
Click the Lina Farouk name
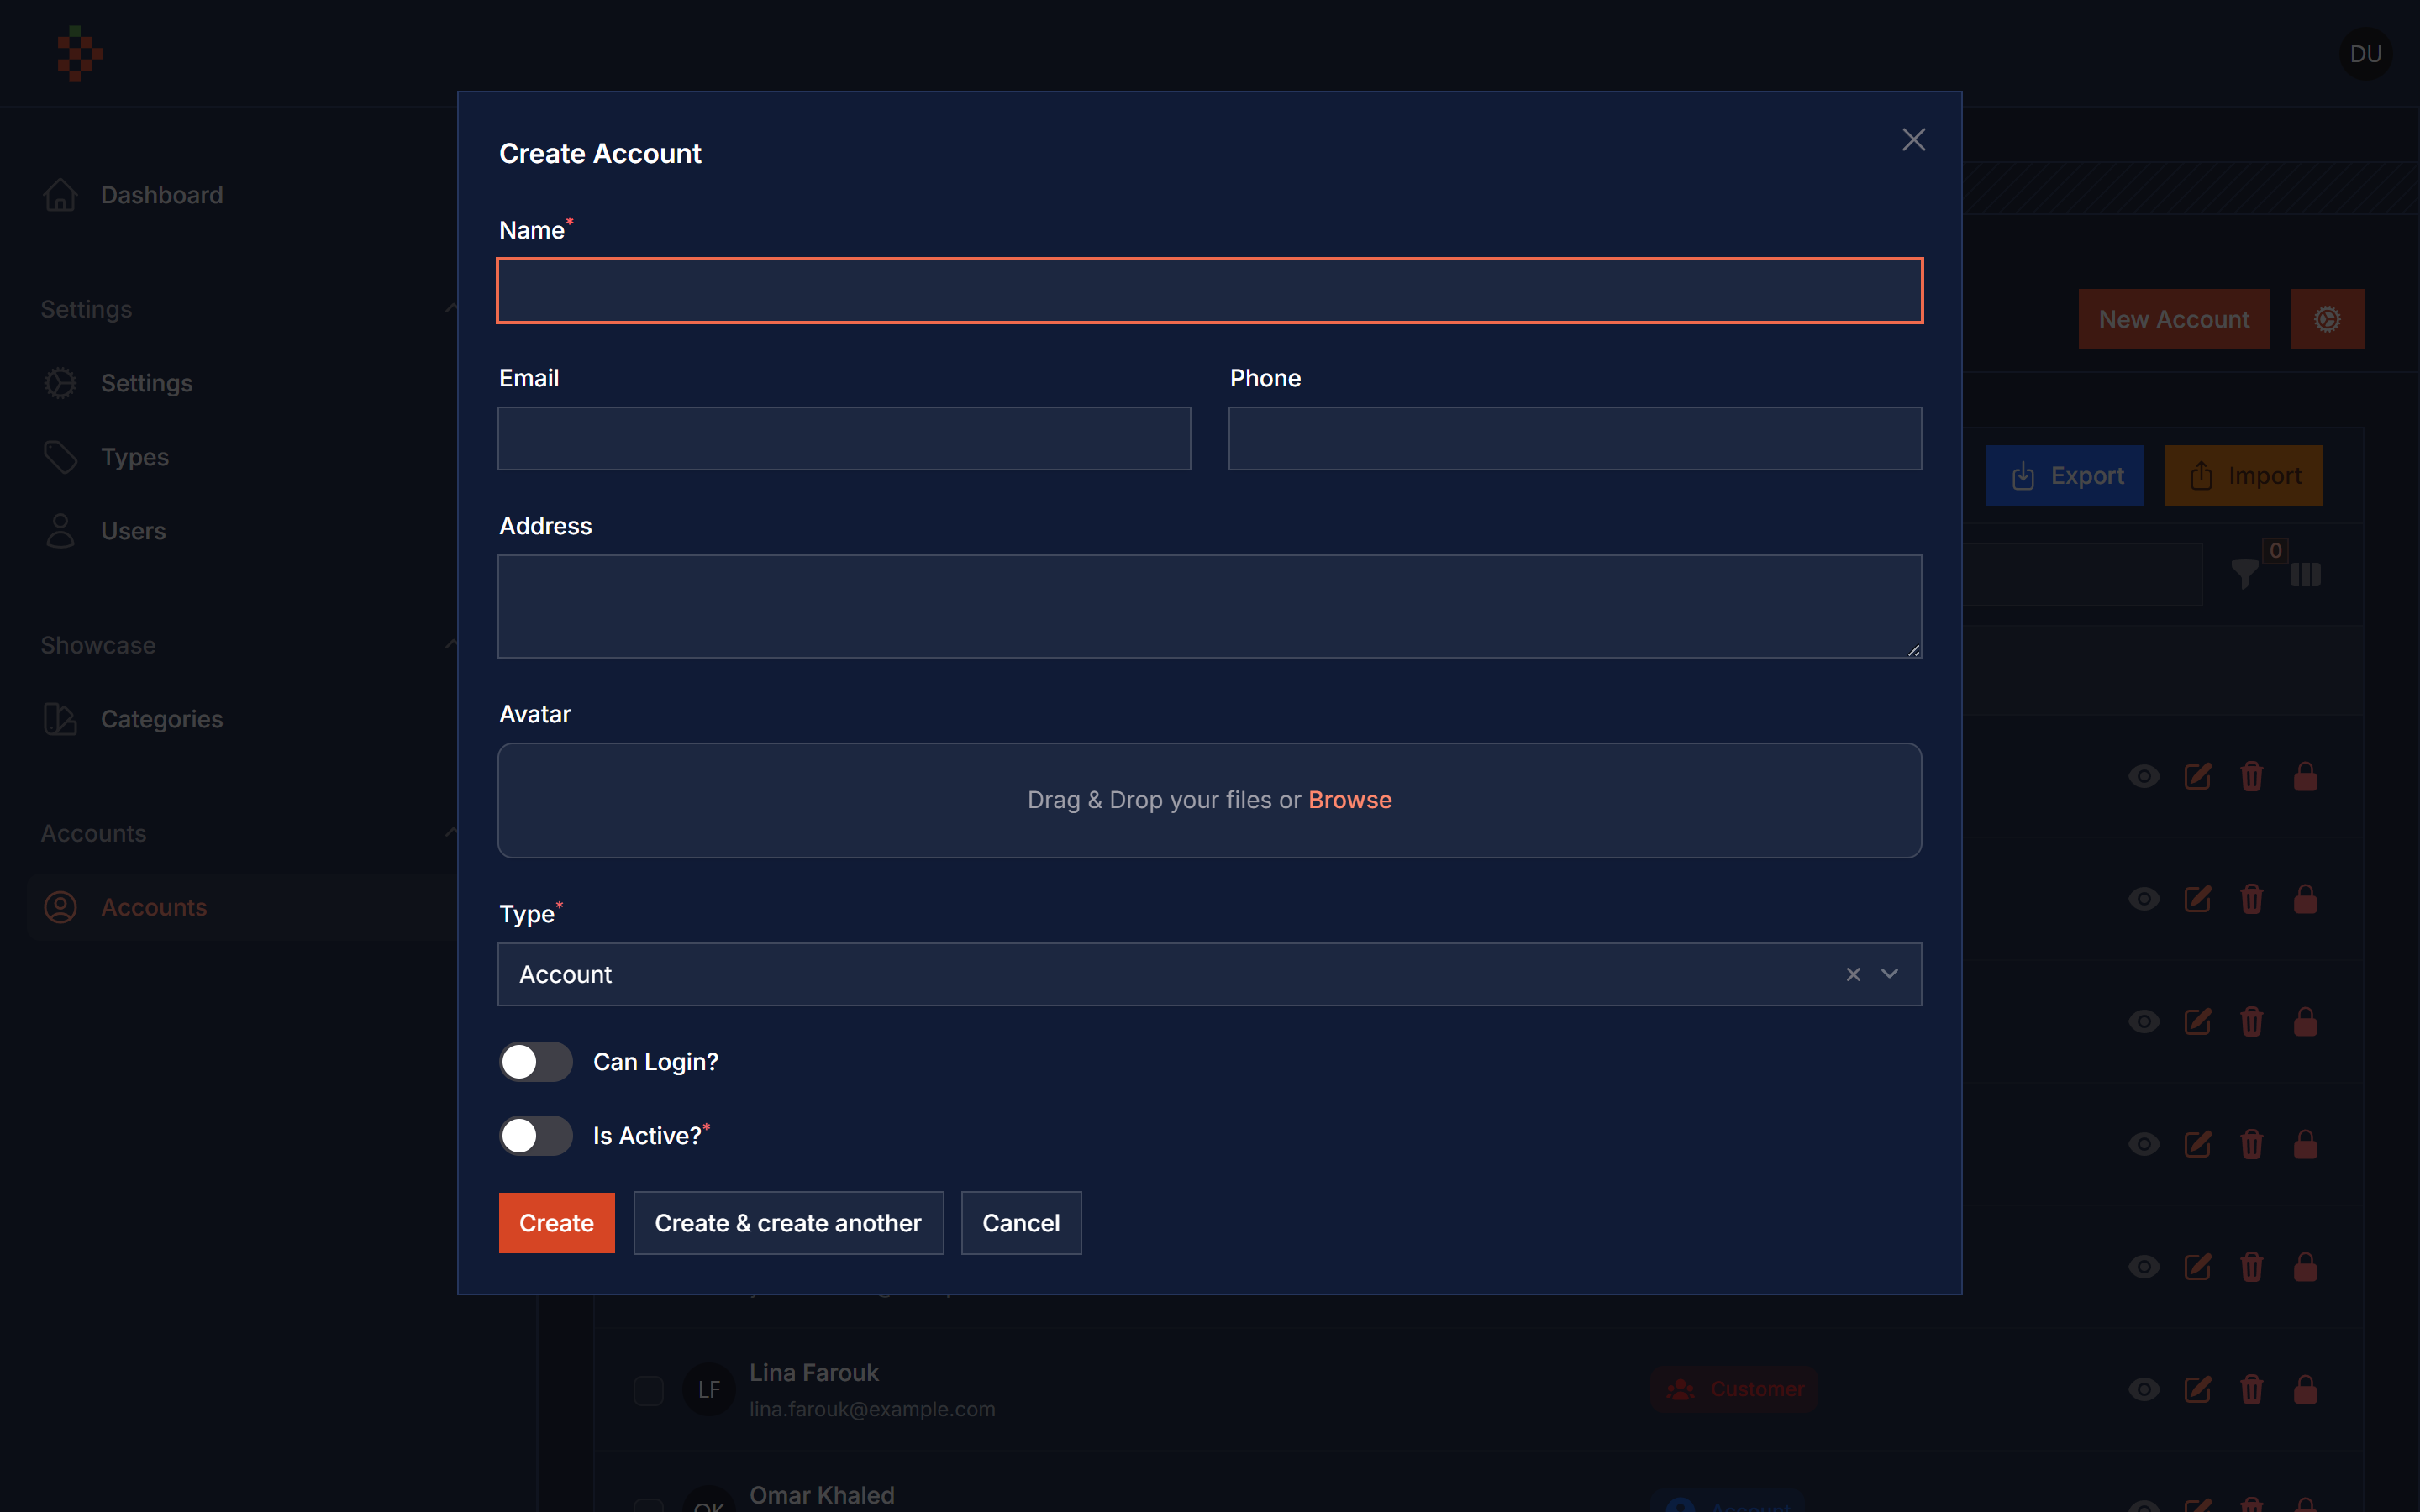(814, 1373)
